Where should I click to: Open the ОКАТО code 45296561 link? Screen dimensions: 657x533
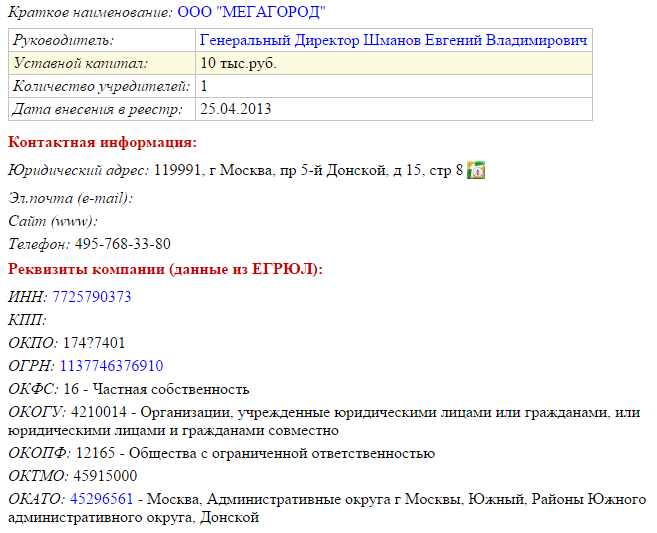(x=101, y=499)
